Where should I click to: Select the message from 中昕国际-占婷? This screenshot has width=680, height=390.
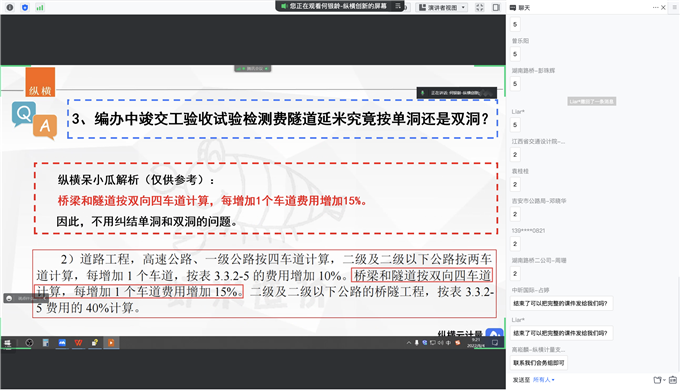(561, 303)
